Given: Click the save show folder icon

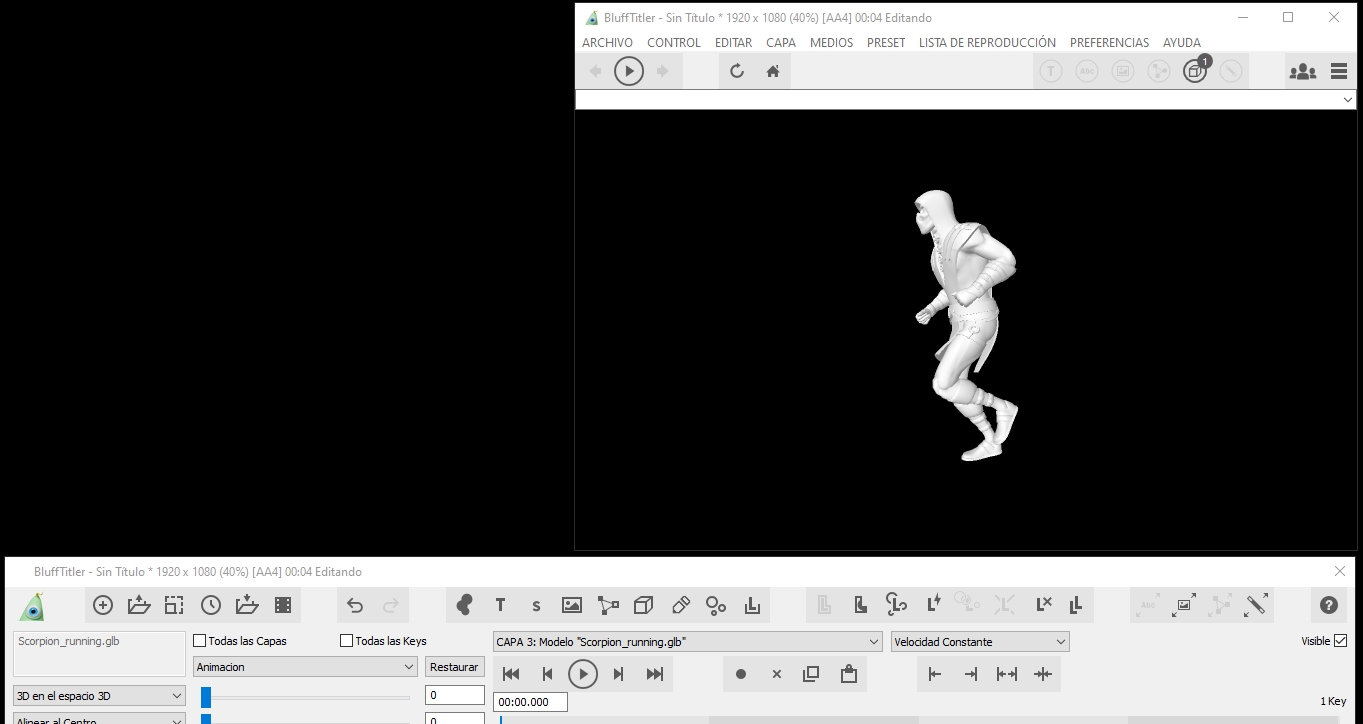Looking at the screenshot, I should (x=247, y=605).
